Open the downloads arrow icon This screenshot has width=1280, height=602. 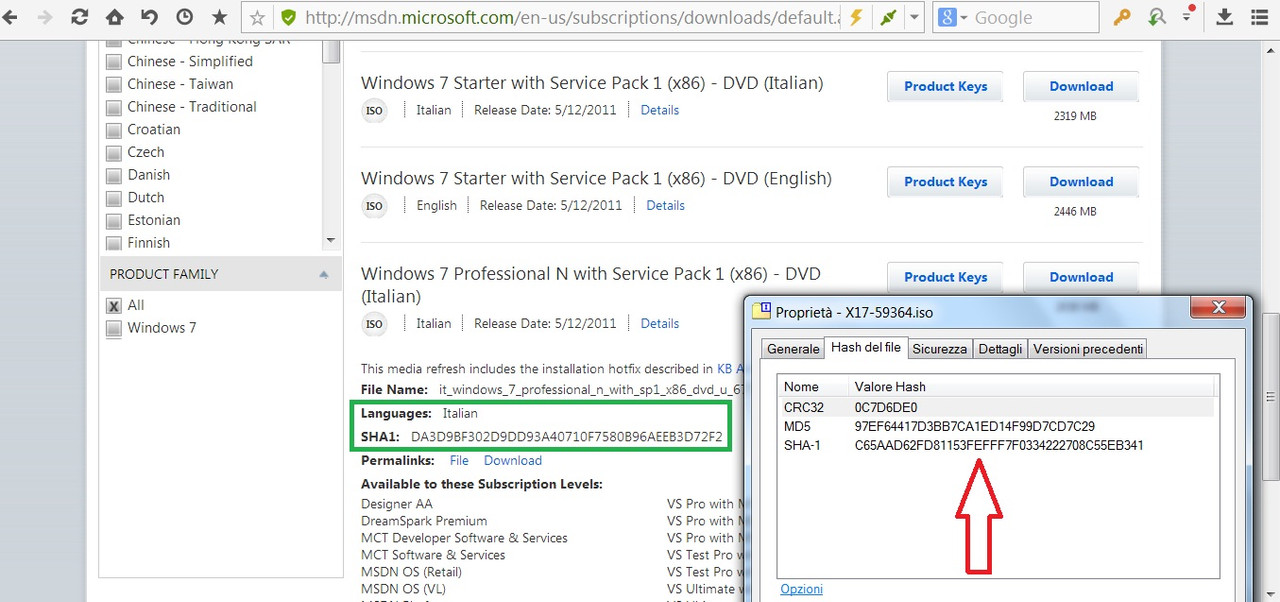(1225, 17)
